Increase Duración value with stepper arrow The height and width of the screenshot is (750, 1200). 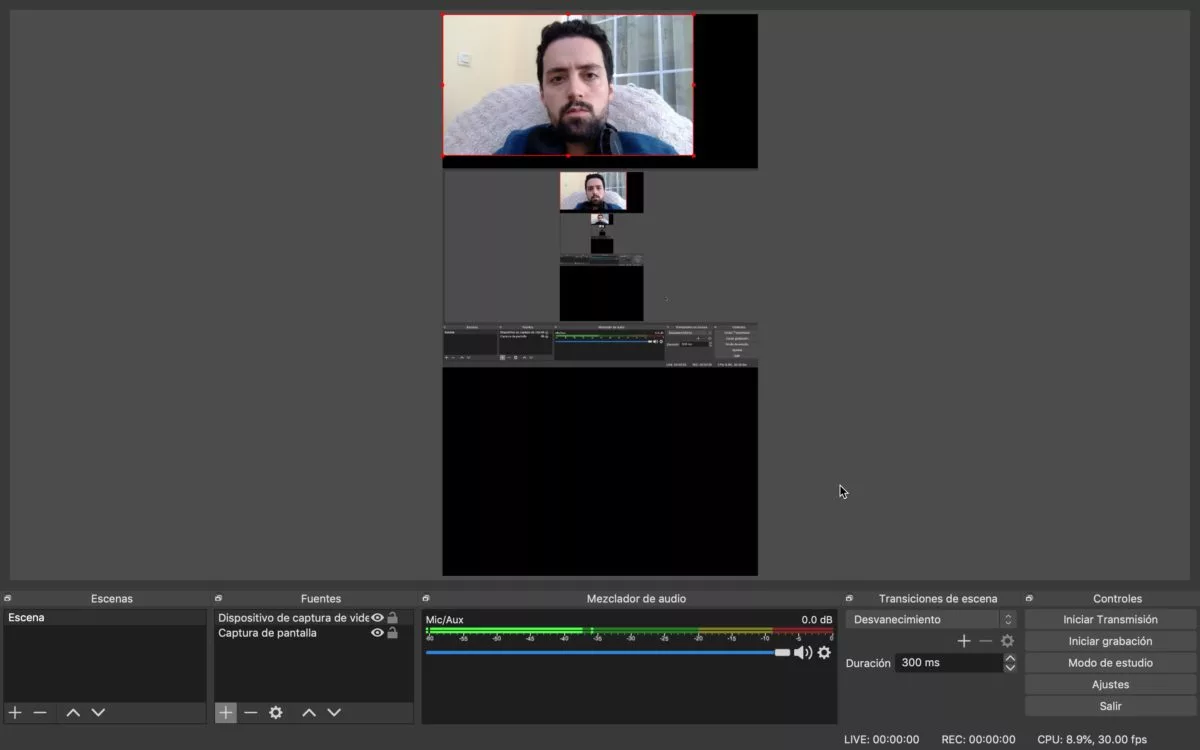pos(1010,658)
